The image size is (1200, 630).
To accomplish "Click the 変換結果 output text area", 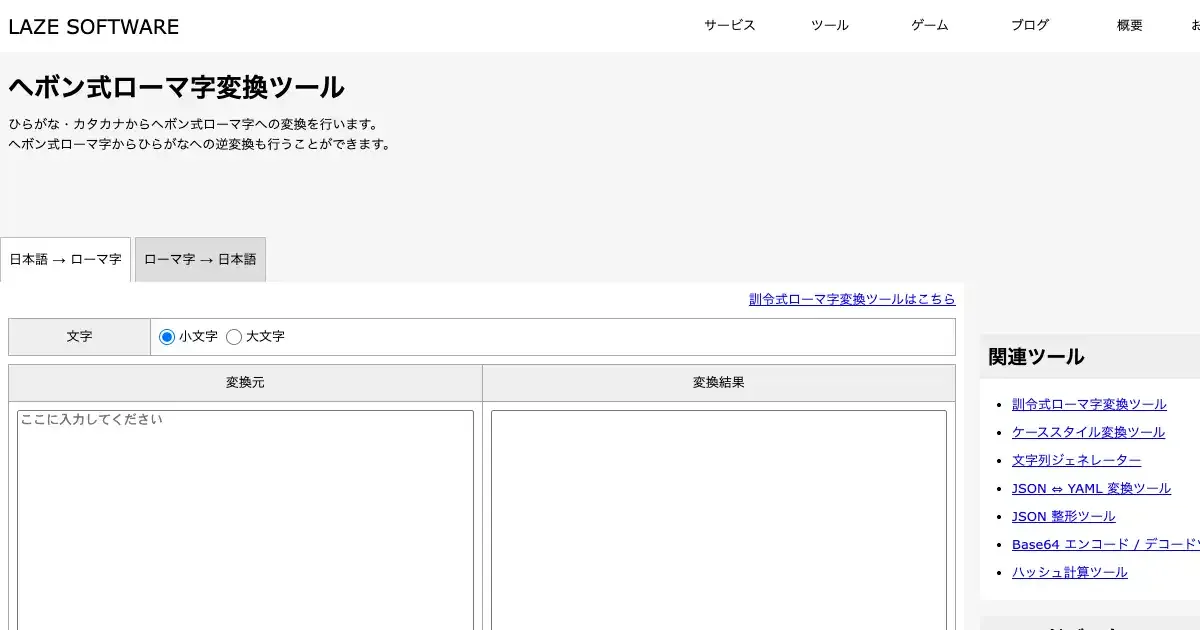I will (x=718, y=518).
